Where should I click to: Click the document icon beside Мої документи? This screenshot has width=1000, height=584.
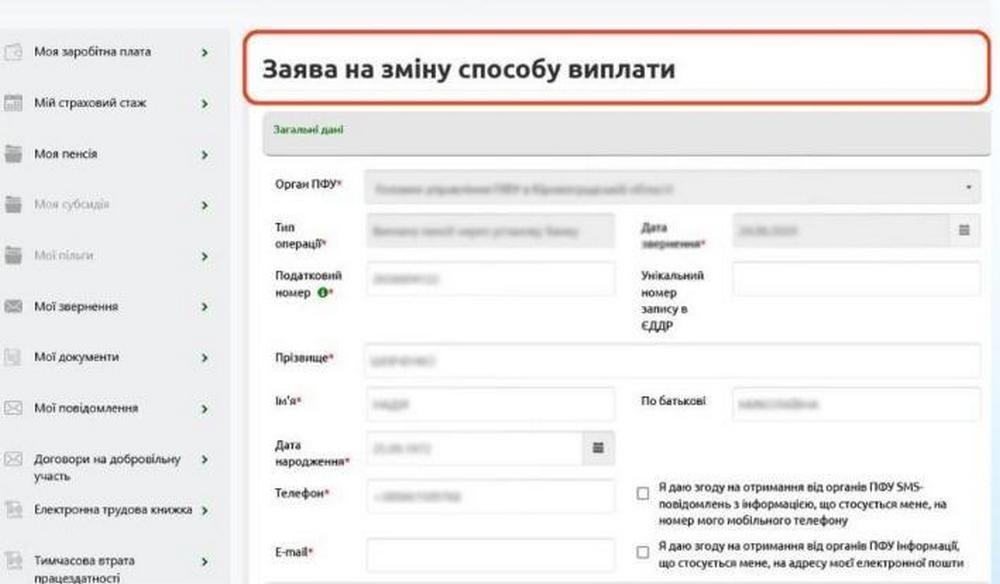tap(14, 357)
